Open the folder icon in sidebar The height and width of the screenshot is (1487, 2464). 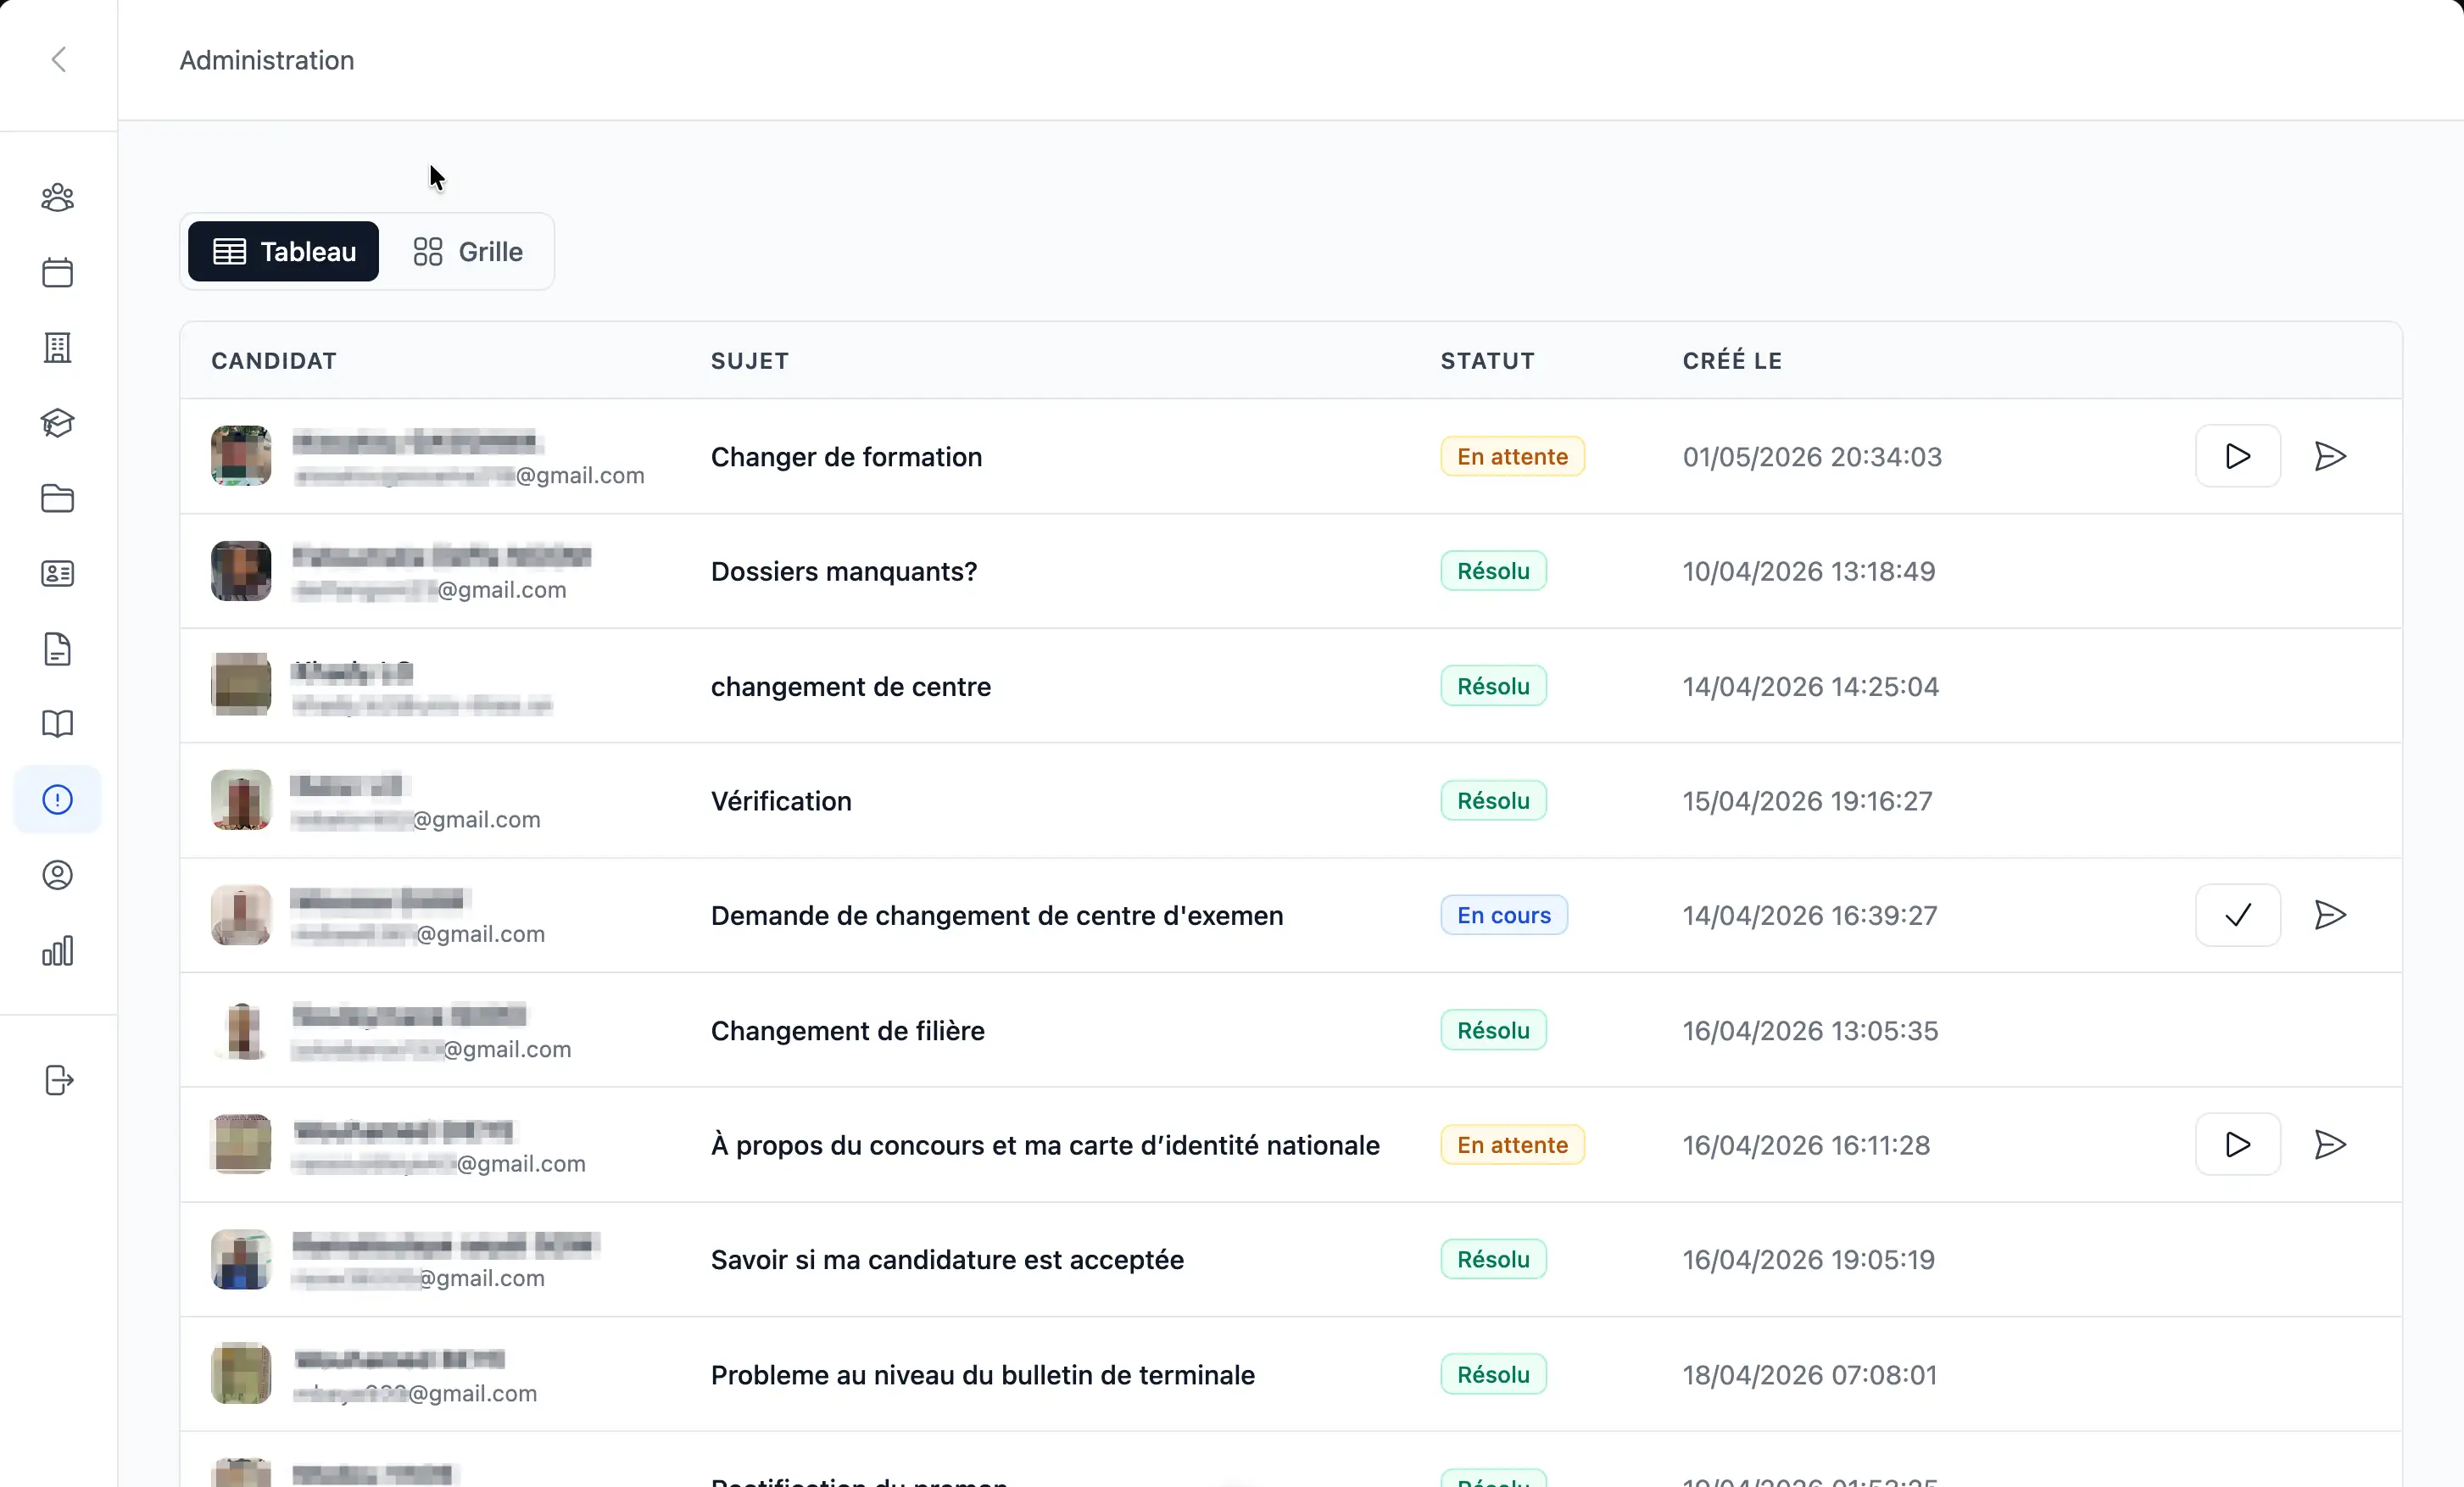(x=57, y=498)
